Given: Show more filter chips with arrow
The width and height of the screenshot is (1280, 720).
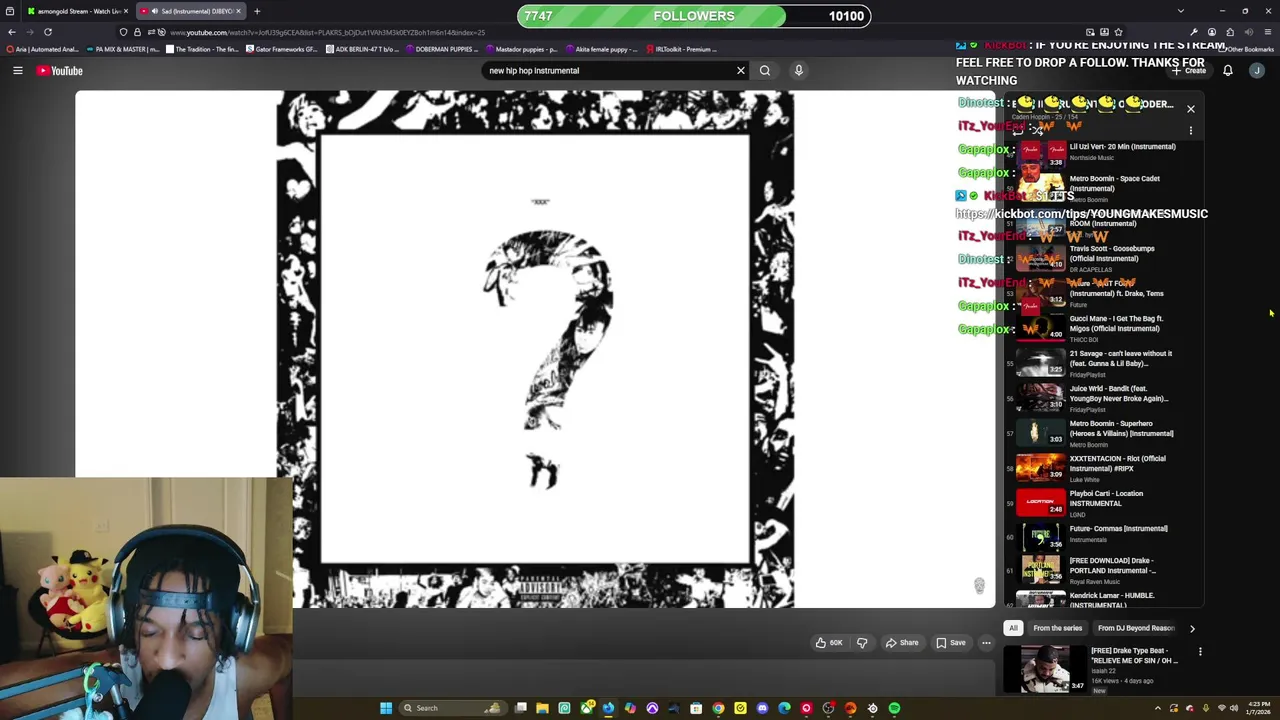Looking at the screenshot, I should (x=1192, y=629).
